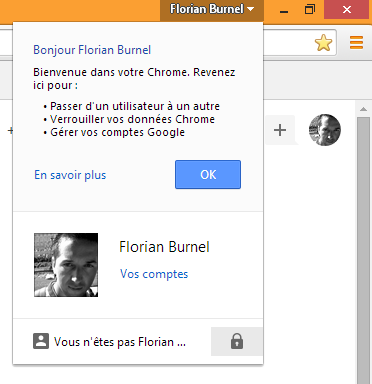The width and height of the screenshot is (372, 384).
Task: Bookmark this page with the star icon
Action: [323, 43]
